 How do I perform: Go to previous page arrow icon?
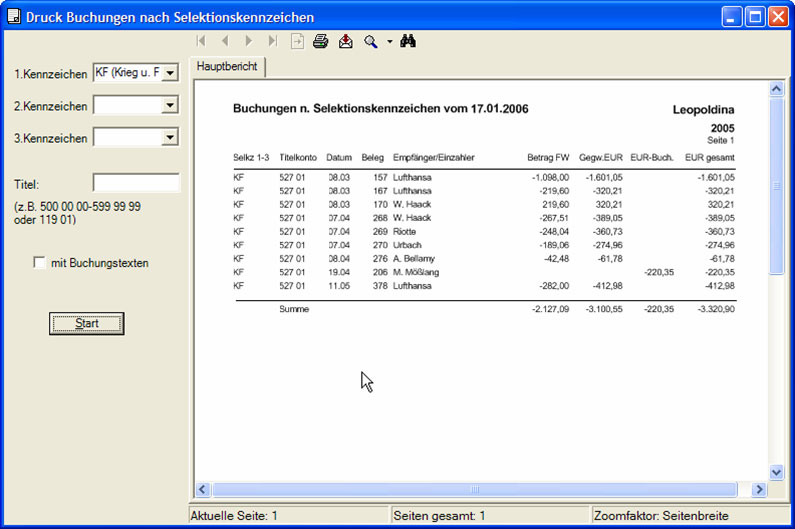point(225,41)
